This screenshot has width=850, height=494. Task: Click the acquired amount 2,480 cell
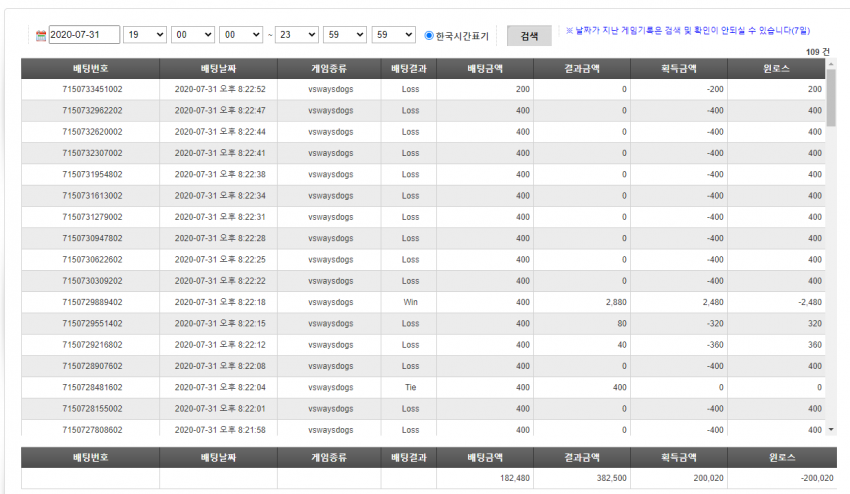pos(713,302)
